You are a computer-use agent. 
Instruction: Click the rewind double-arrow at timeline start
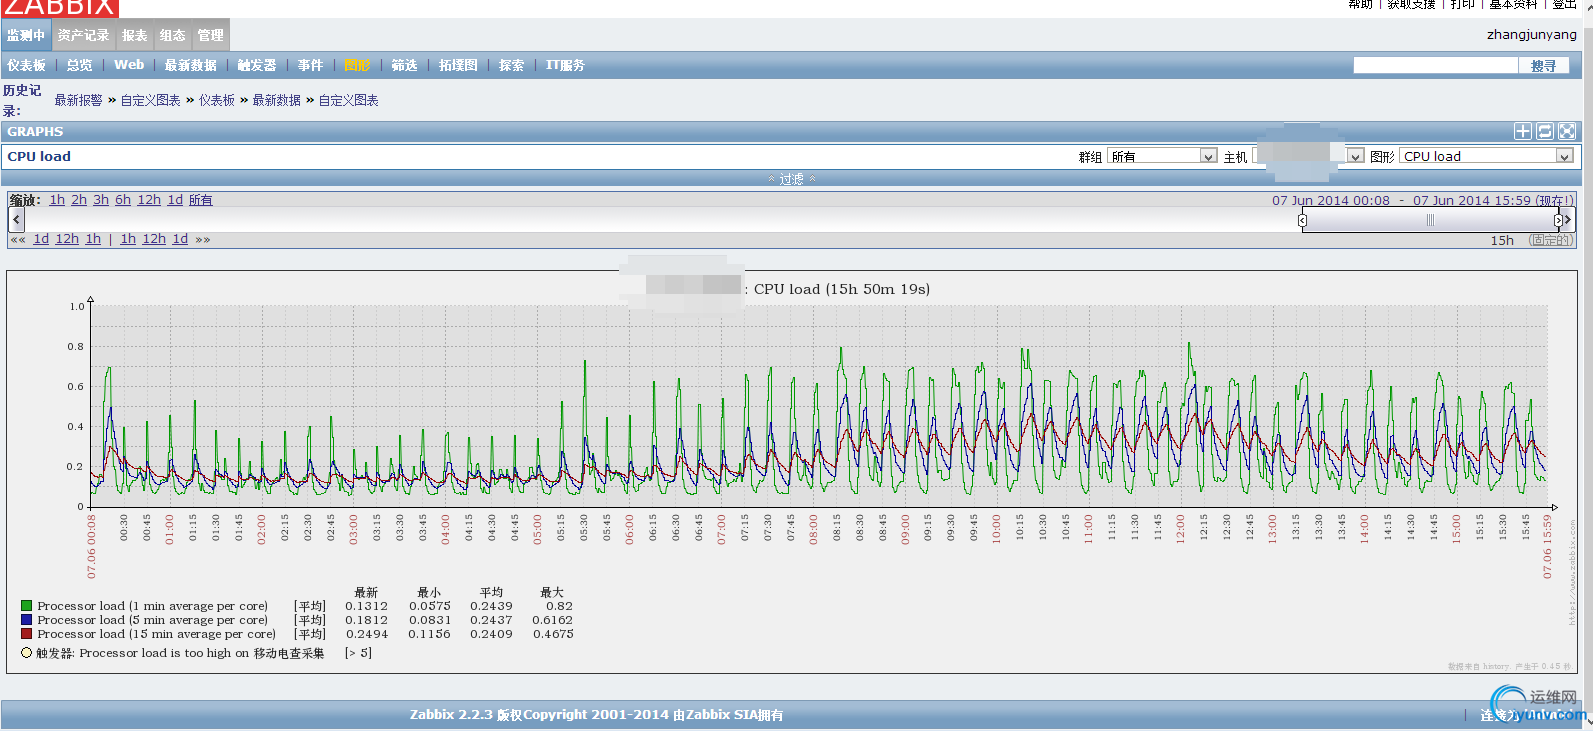(17, 240)
